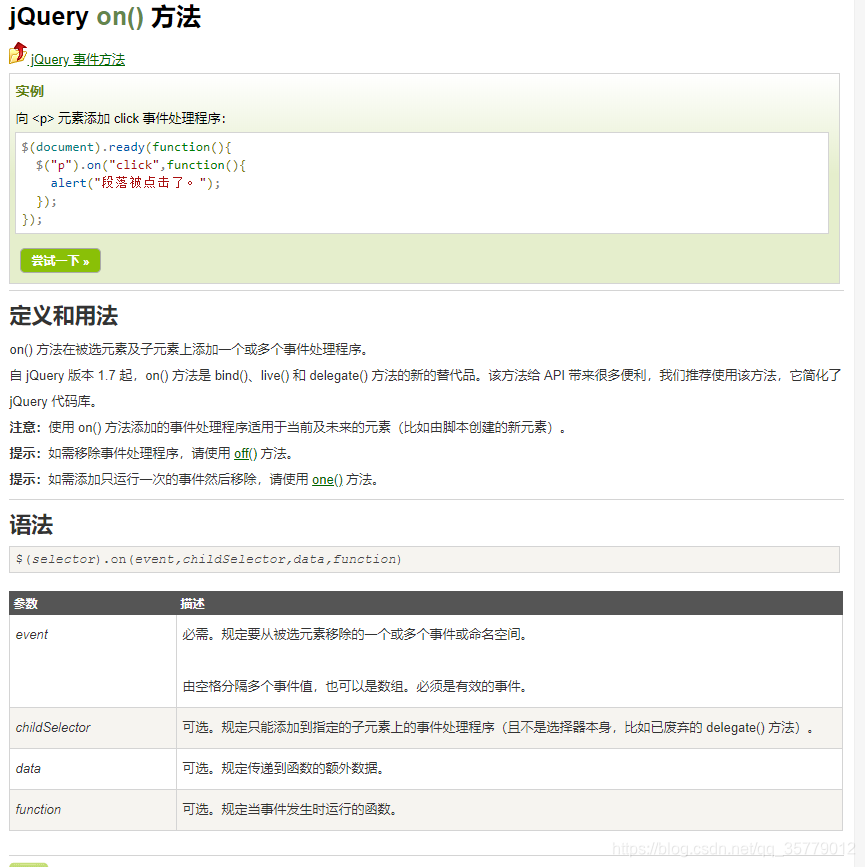Select the data parameter row

pos(28,768)
